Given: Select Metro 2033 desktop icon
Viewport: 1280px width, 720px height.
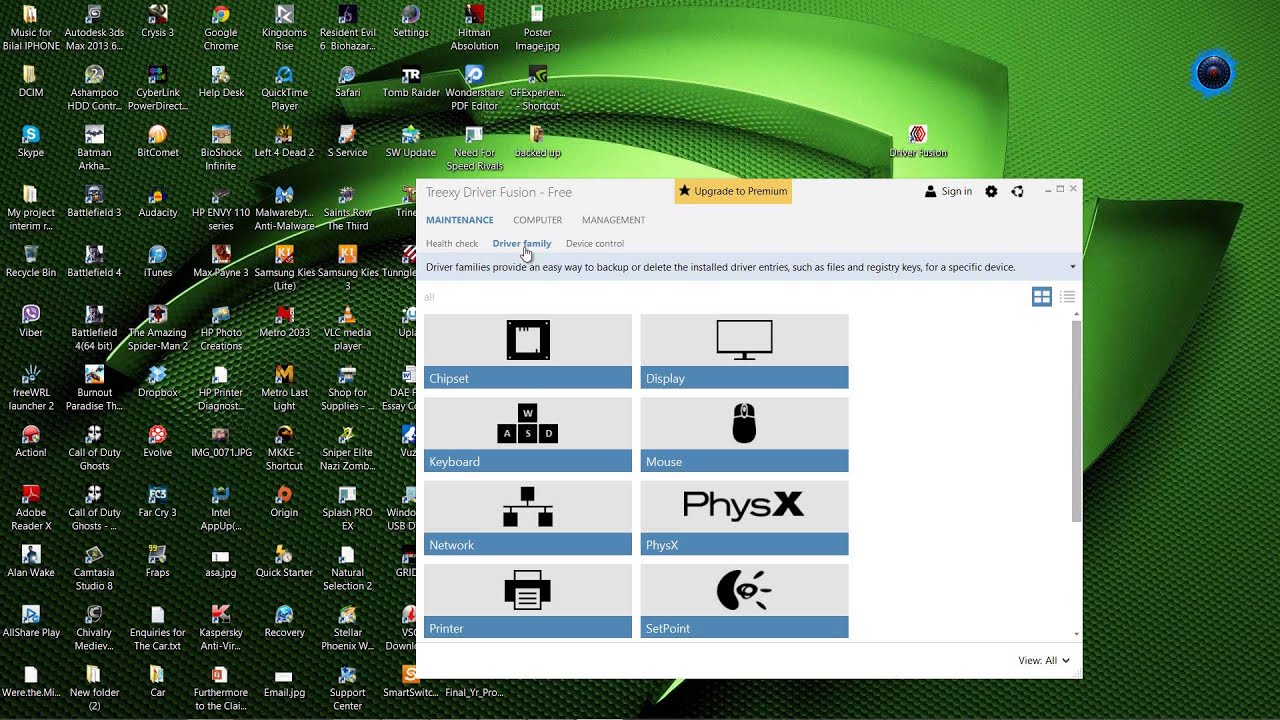Looking at the screenshot, I should (284, 322).
